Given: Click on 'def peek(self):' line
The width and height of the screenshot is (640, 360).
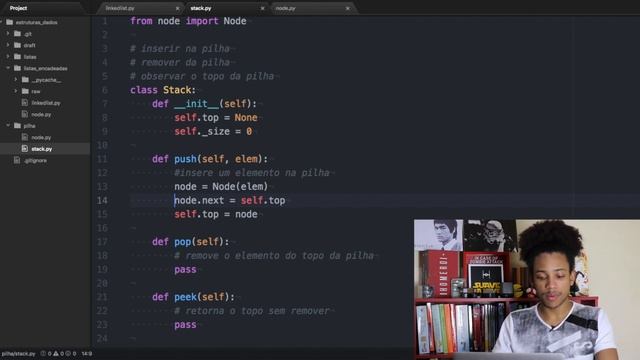Looking at the screenshot, I should coord(193,297).
